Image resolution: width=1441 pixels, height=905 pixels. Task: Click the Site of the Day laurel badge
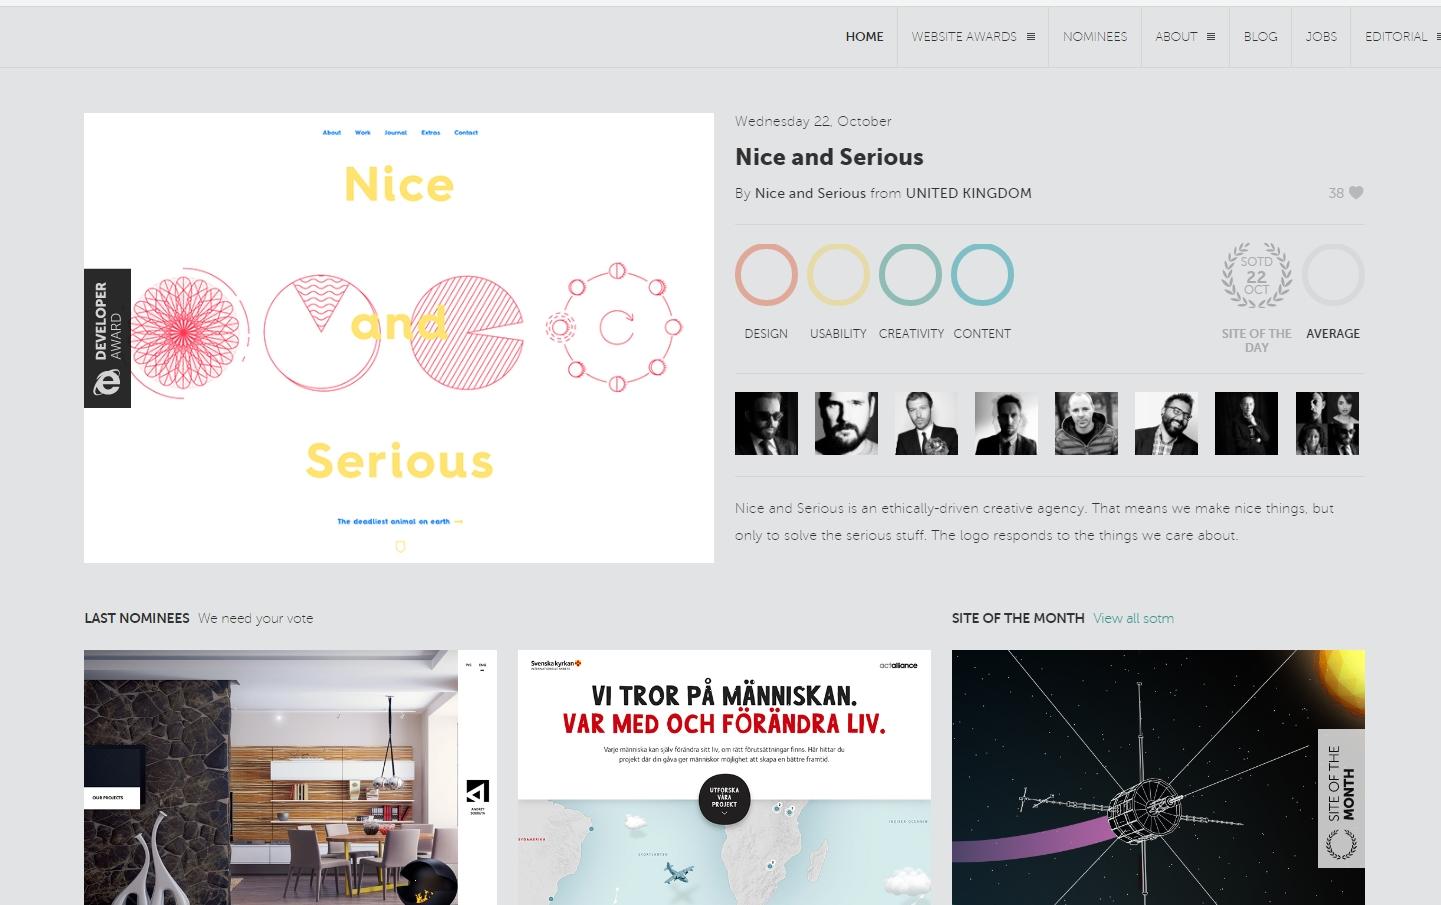pyautogui.click(x=1257, y=275)
